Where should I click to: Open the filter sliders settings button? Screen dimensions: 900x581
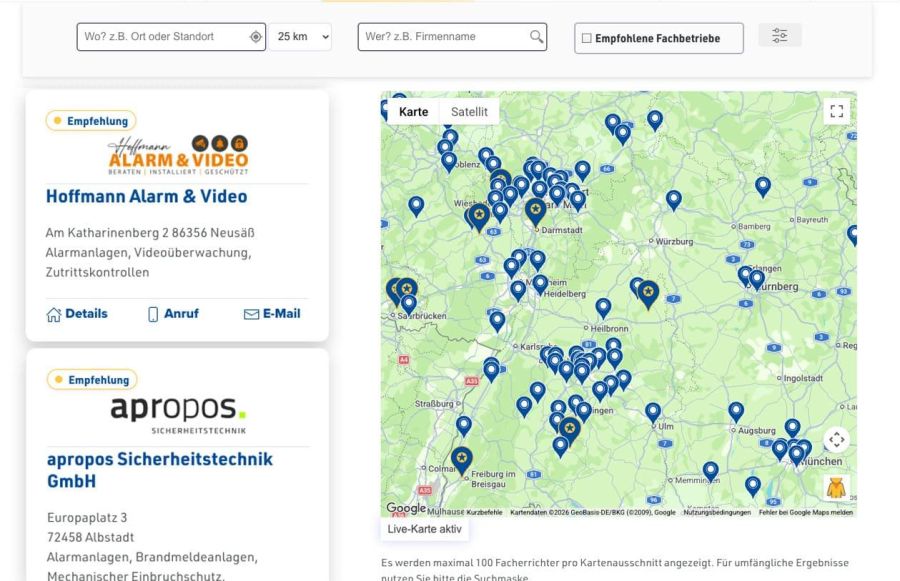point(779,36)
